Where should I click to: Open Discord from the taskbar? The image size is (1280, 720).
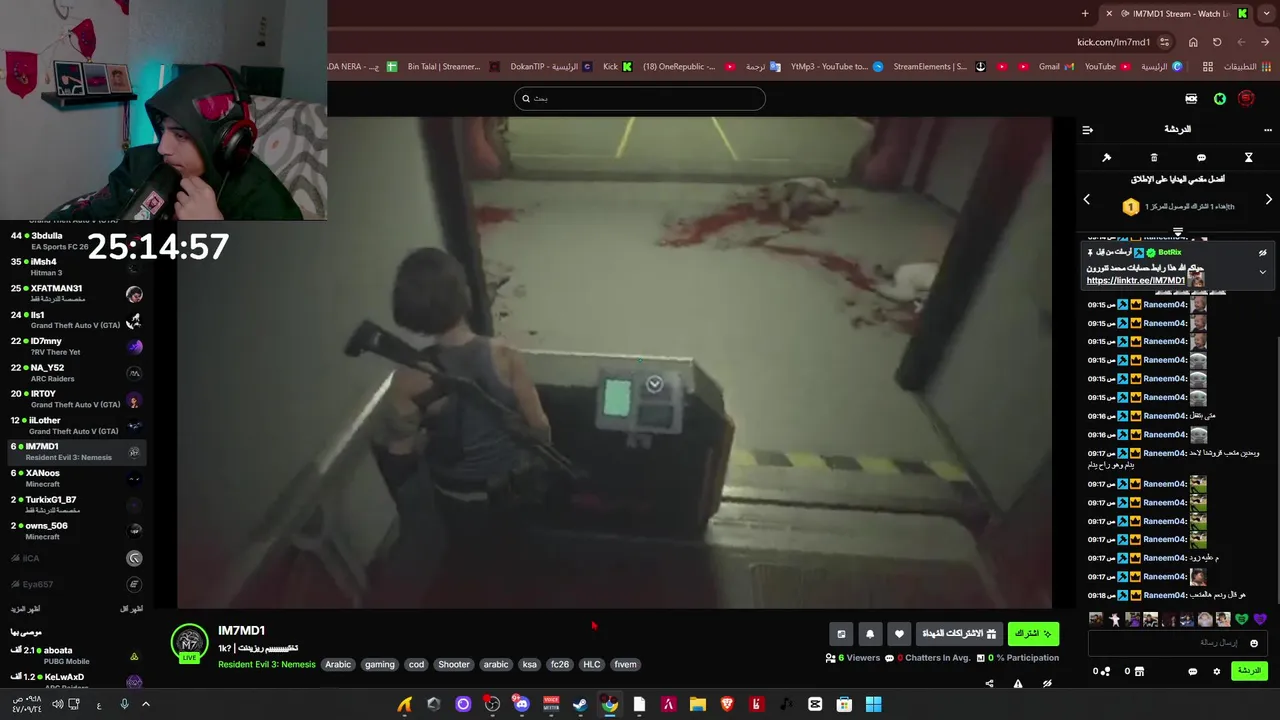(x=522, y=704)
